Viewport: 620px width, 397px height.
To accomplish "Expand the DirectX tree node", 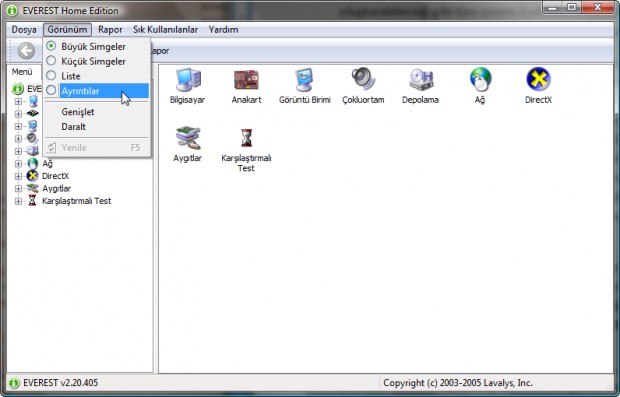I will tap(18, 176).
